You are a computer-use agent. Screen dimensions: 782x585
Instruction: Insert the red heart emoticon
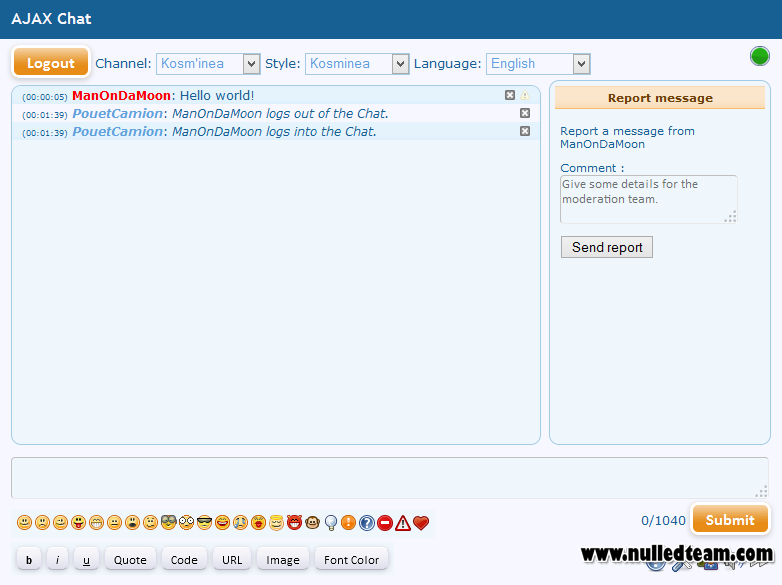tap(421, 522)
